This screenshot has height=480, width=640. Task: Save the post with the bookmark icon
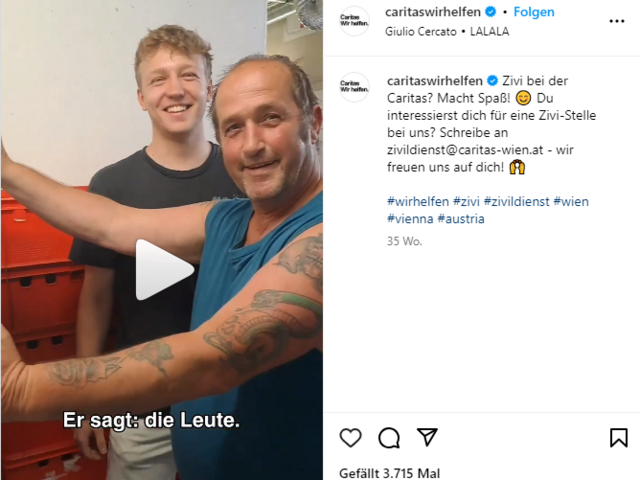pyautogui.click(x=618, y=438)
